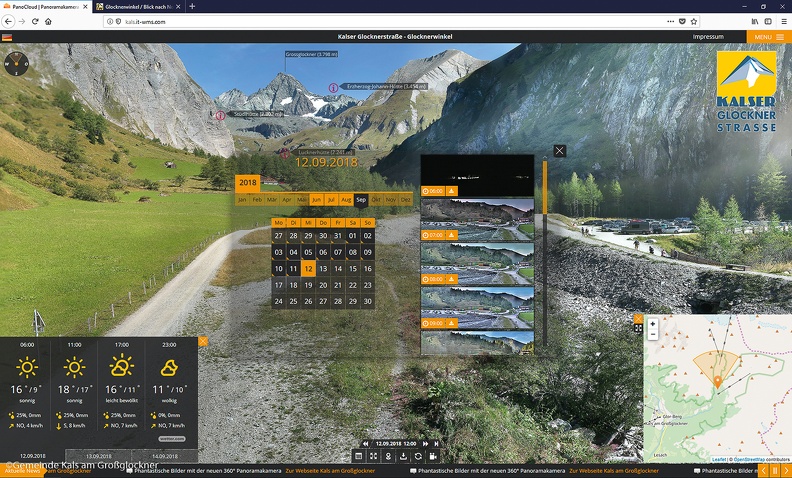This screenshot has height=478, width=792.
Task: Go to browser home page
Action: point(48,21)
